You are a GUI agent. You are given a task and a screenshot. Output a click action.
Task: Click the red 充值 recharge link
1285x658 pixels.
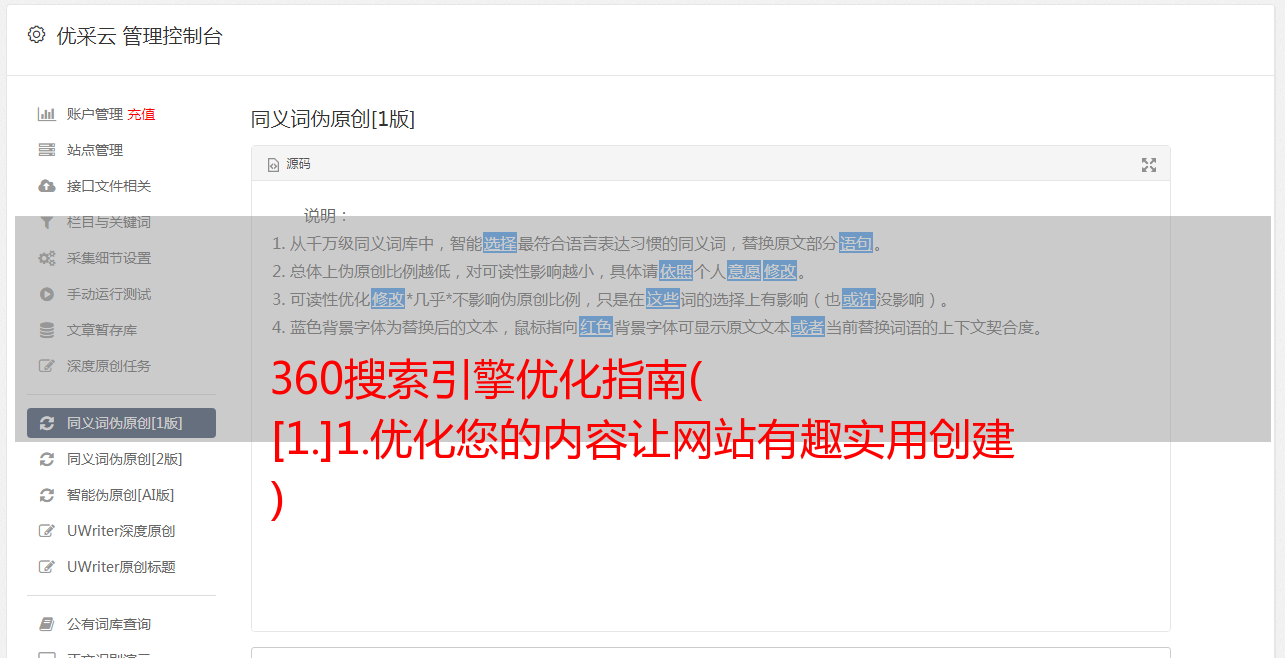[x=141, y=114]
